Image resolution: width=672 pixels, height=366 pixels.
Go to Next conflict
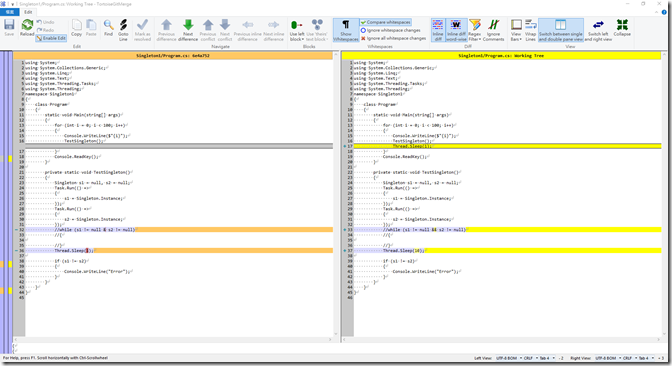click(x=225, y=30)
